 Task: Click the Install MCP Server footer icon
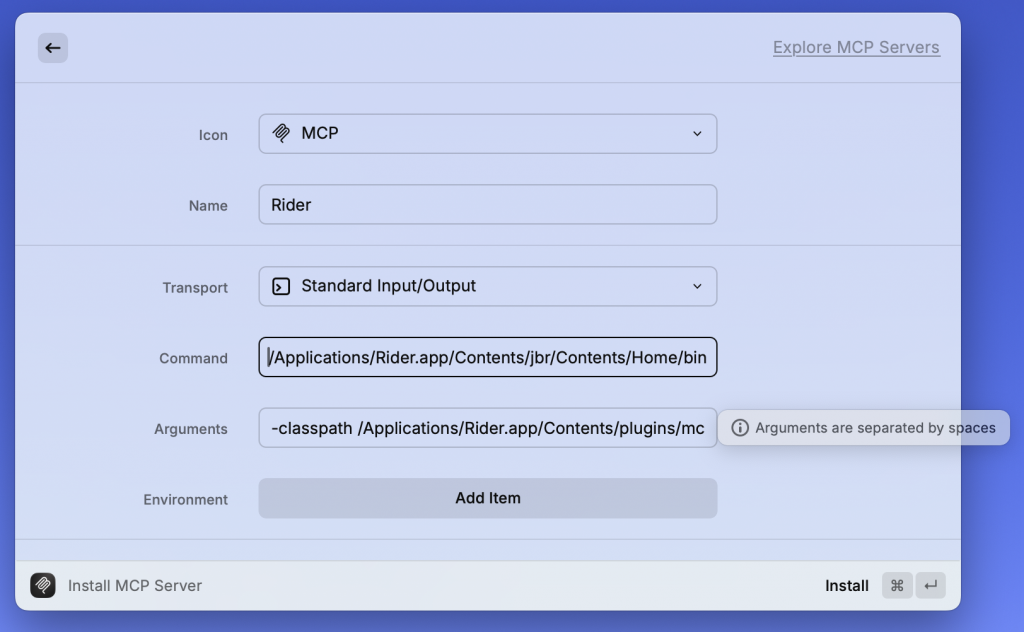[x=43, y=585]
